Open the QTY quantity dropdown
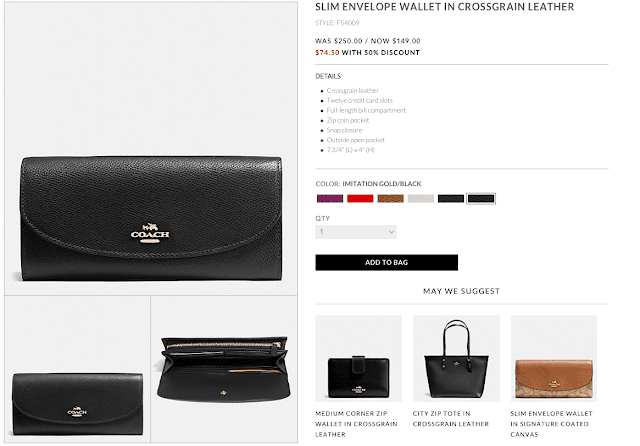This screenshot has width=640, height=446. 356,232
